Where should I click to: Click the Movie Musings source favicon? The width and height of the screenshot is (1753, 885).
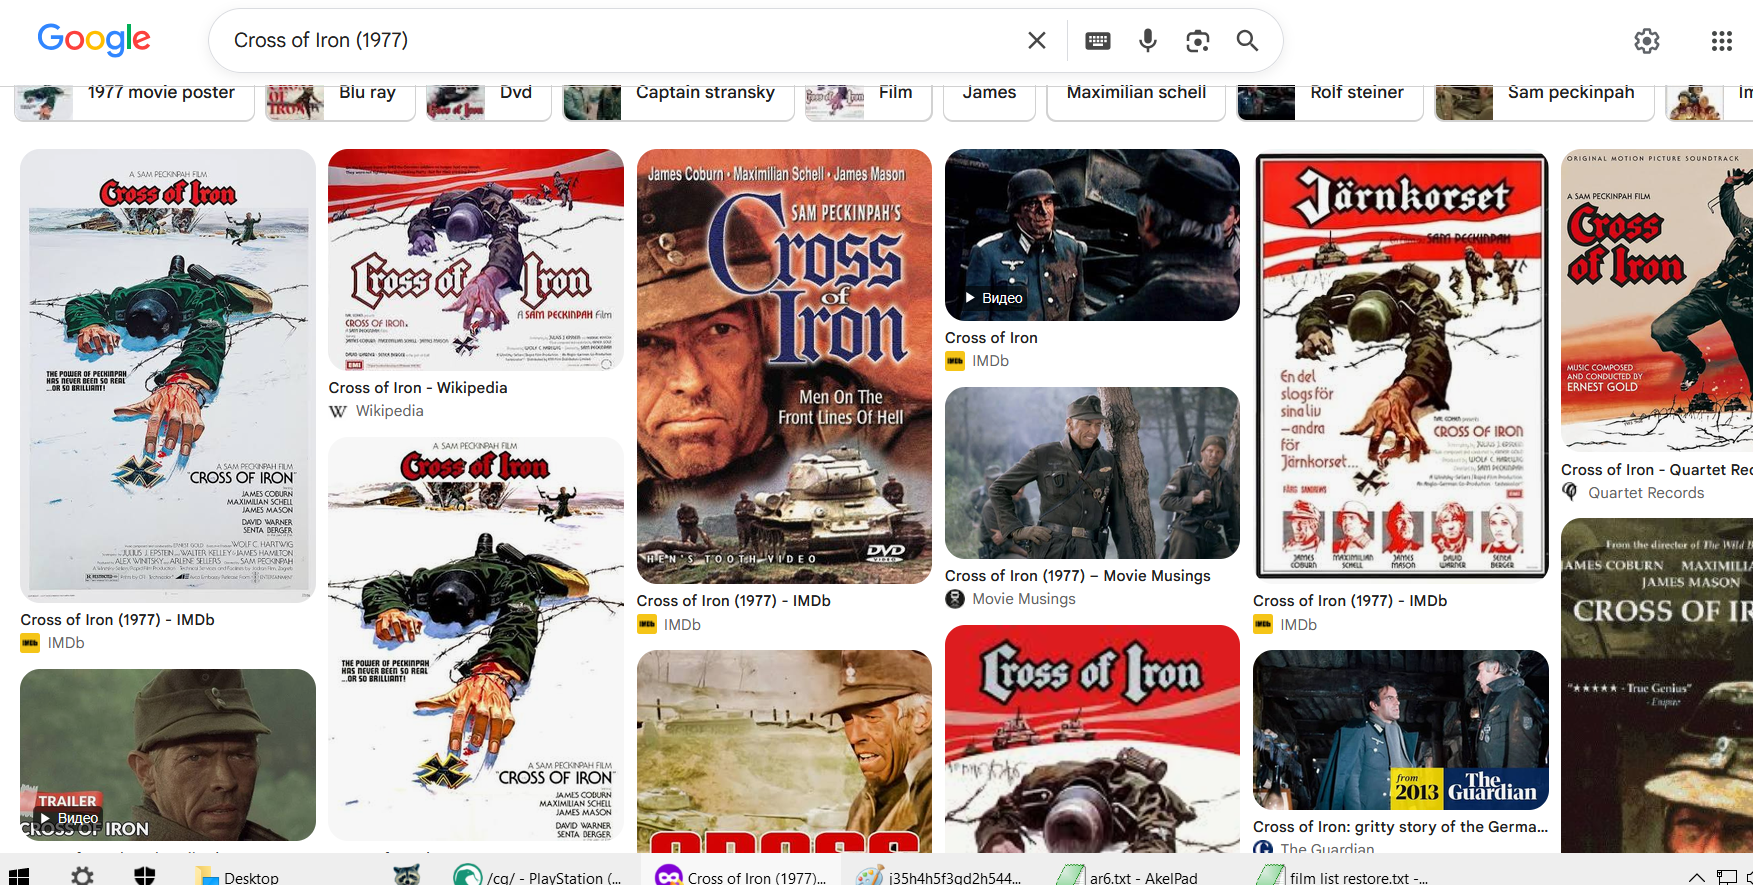point(955,599)
